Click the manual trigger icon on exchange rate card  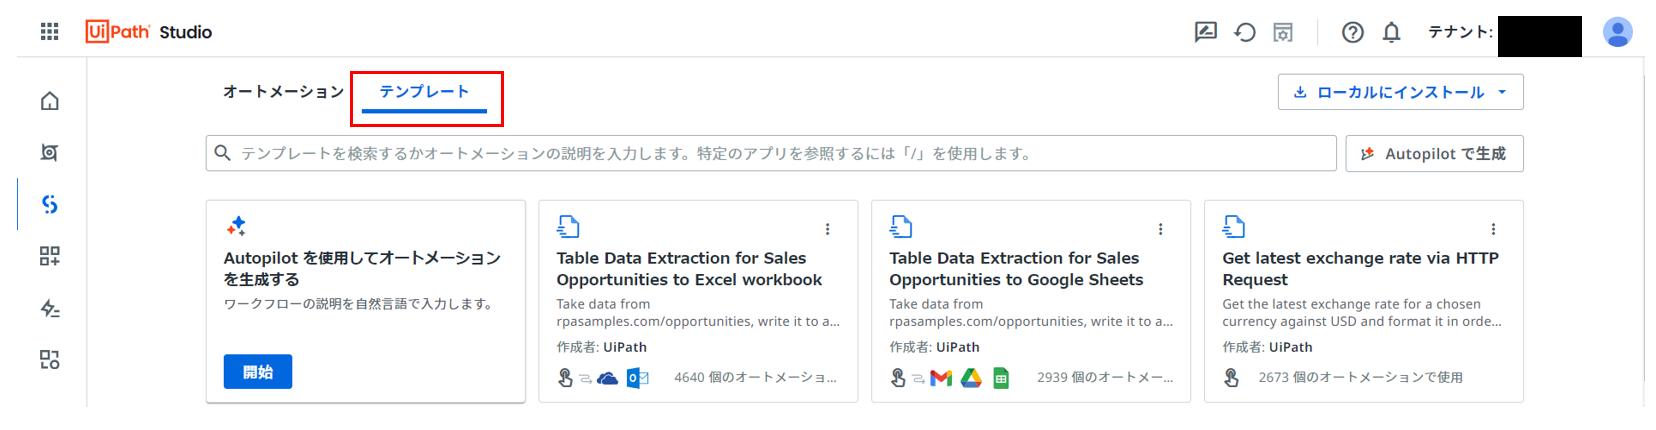[1231, 378]
